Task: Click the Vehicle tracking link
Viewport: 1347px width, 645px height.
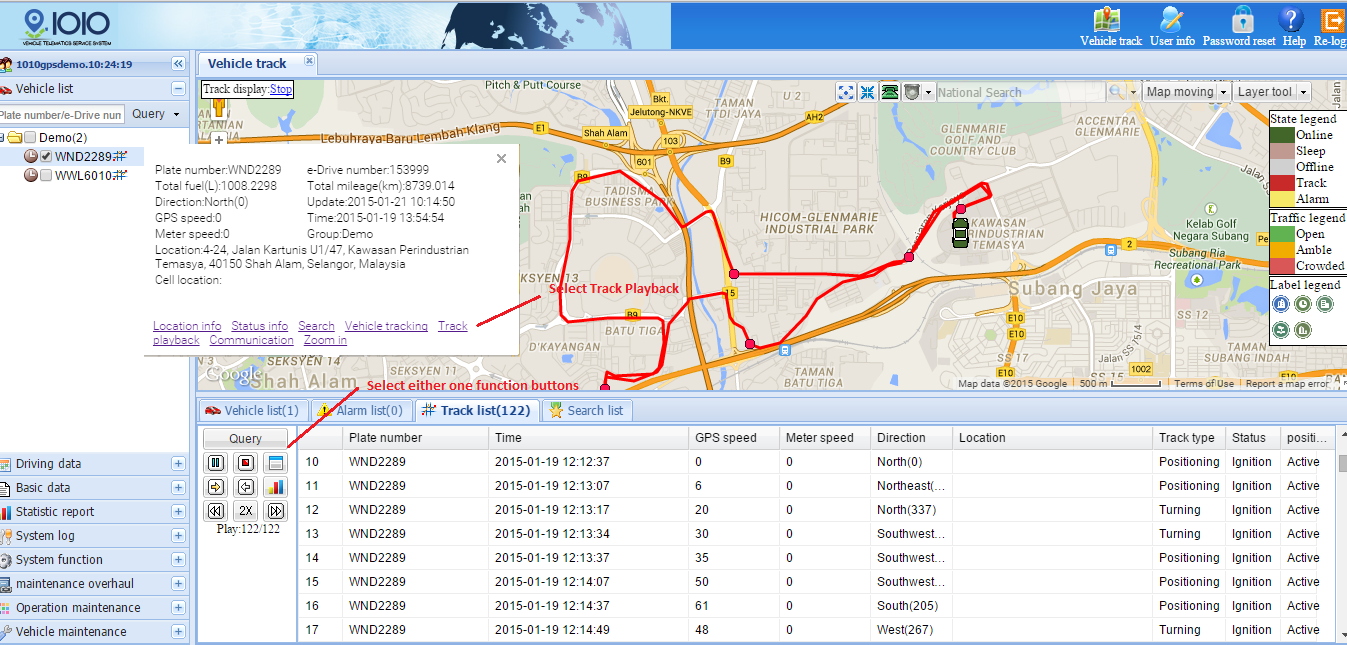Action: click(386, 326)
